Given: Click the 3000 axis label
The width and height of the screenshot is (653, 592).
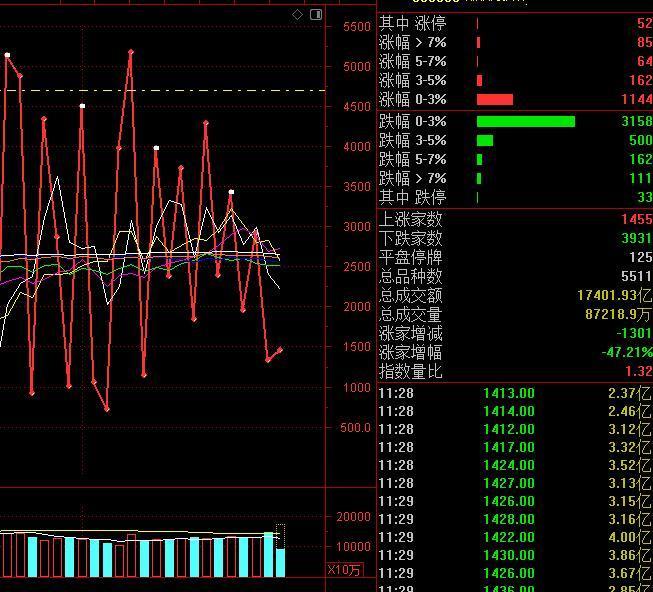Looking at the screenshot, I should (357, 227).
